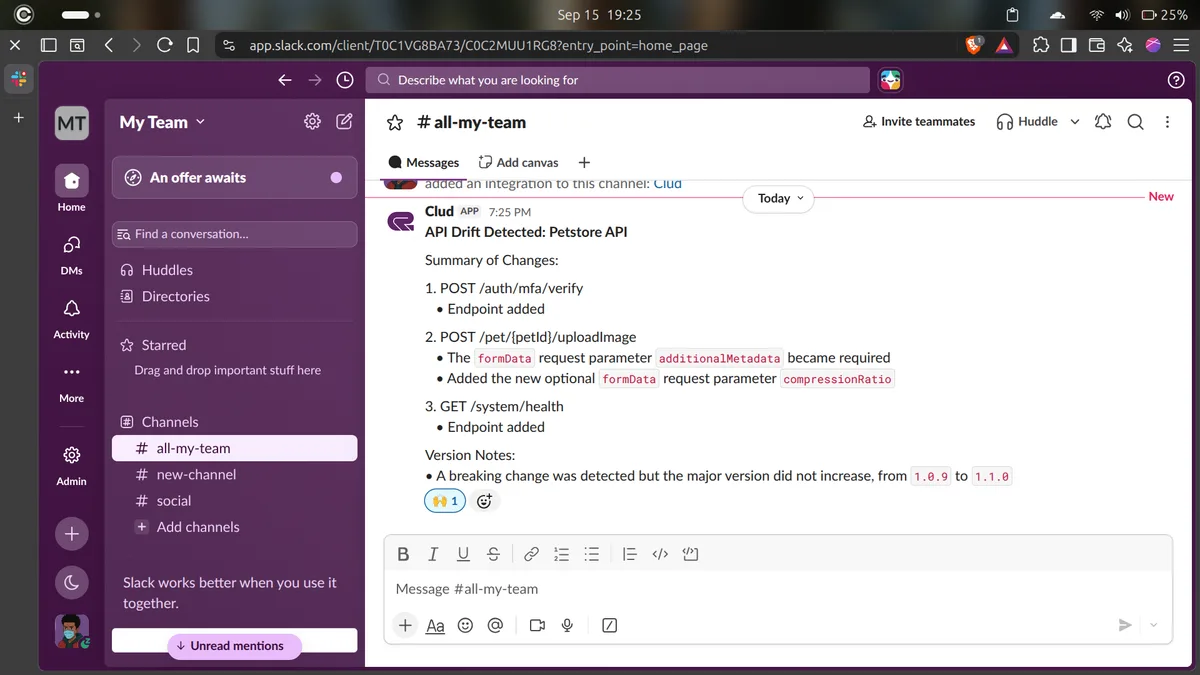Image resolution: width=1200 pixels, height=675 pixels.
Task: Insert a code block in the composer
Action: click(690, 554)
